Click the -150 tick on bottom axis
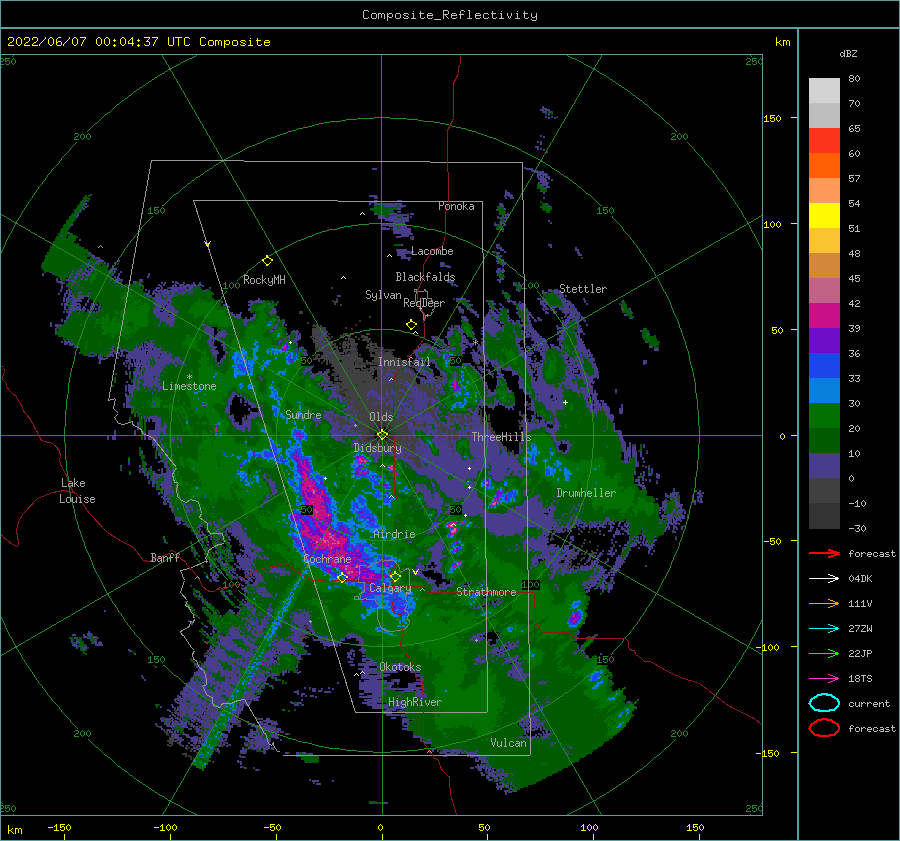This screenshot has width=900, height=841. click(x=59, y=828)
